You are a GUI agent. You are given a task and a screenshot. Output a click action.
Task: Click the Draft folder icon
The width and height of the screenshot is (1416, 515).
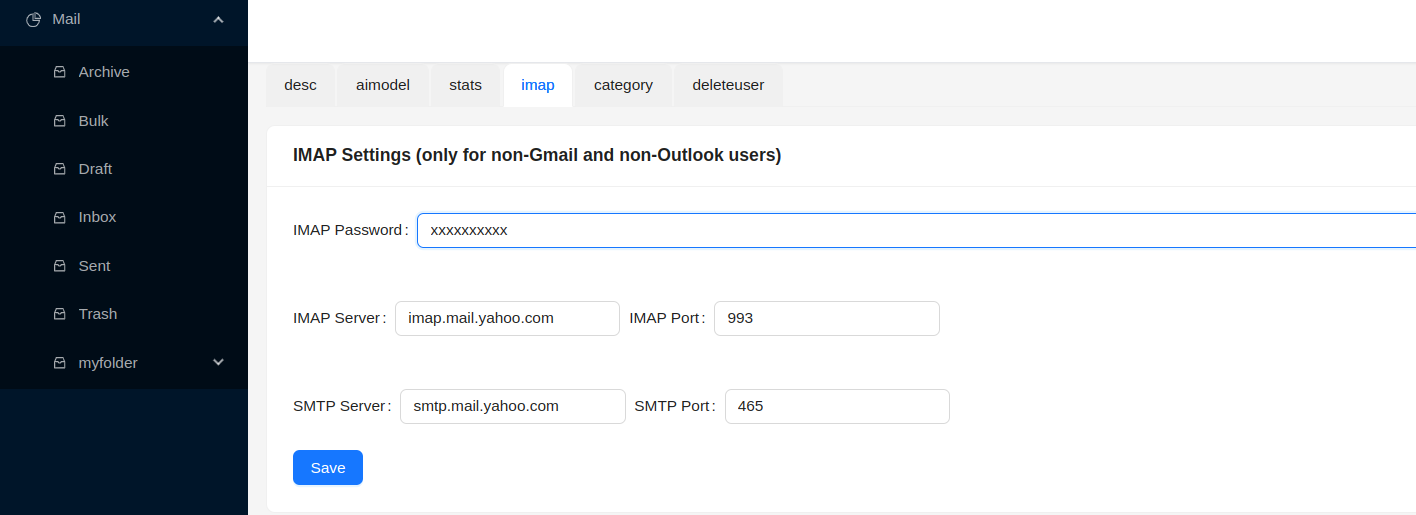tap(59, 169)
